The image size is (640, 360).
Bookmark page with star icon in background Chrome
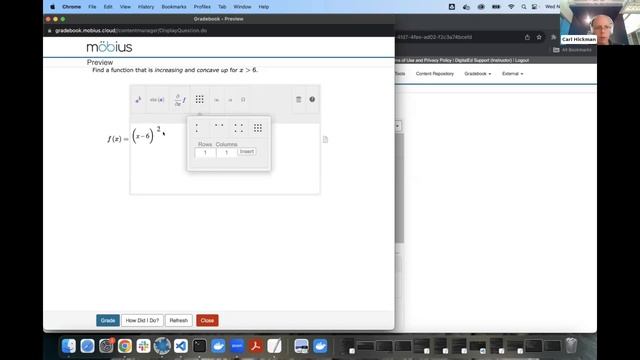point(539,37)
